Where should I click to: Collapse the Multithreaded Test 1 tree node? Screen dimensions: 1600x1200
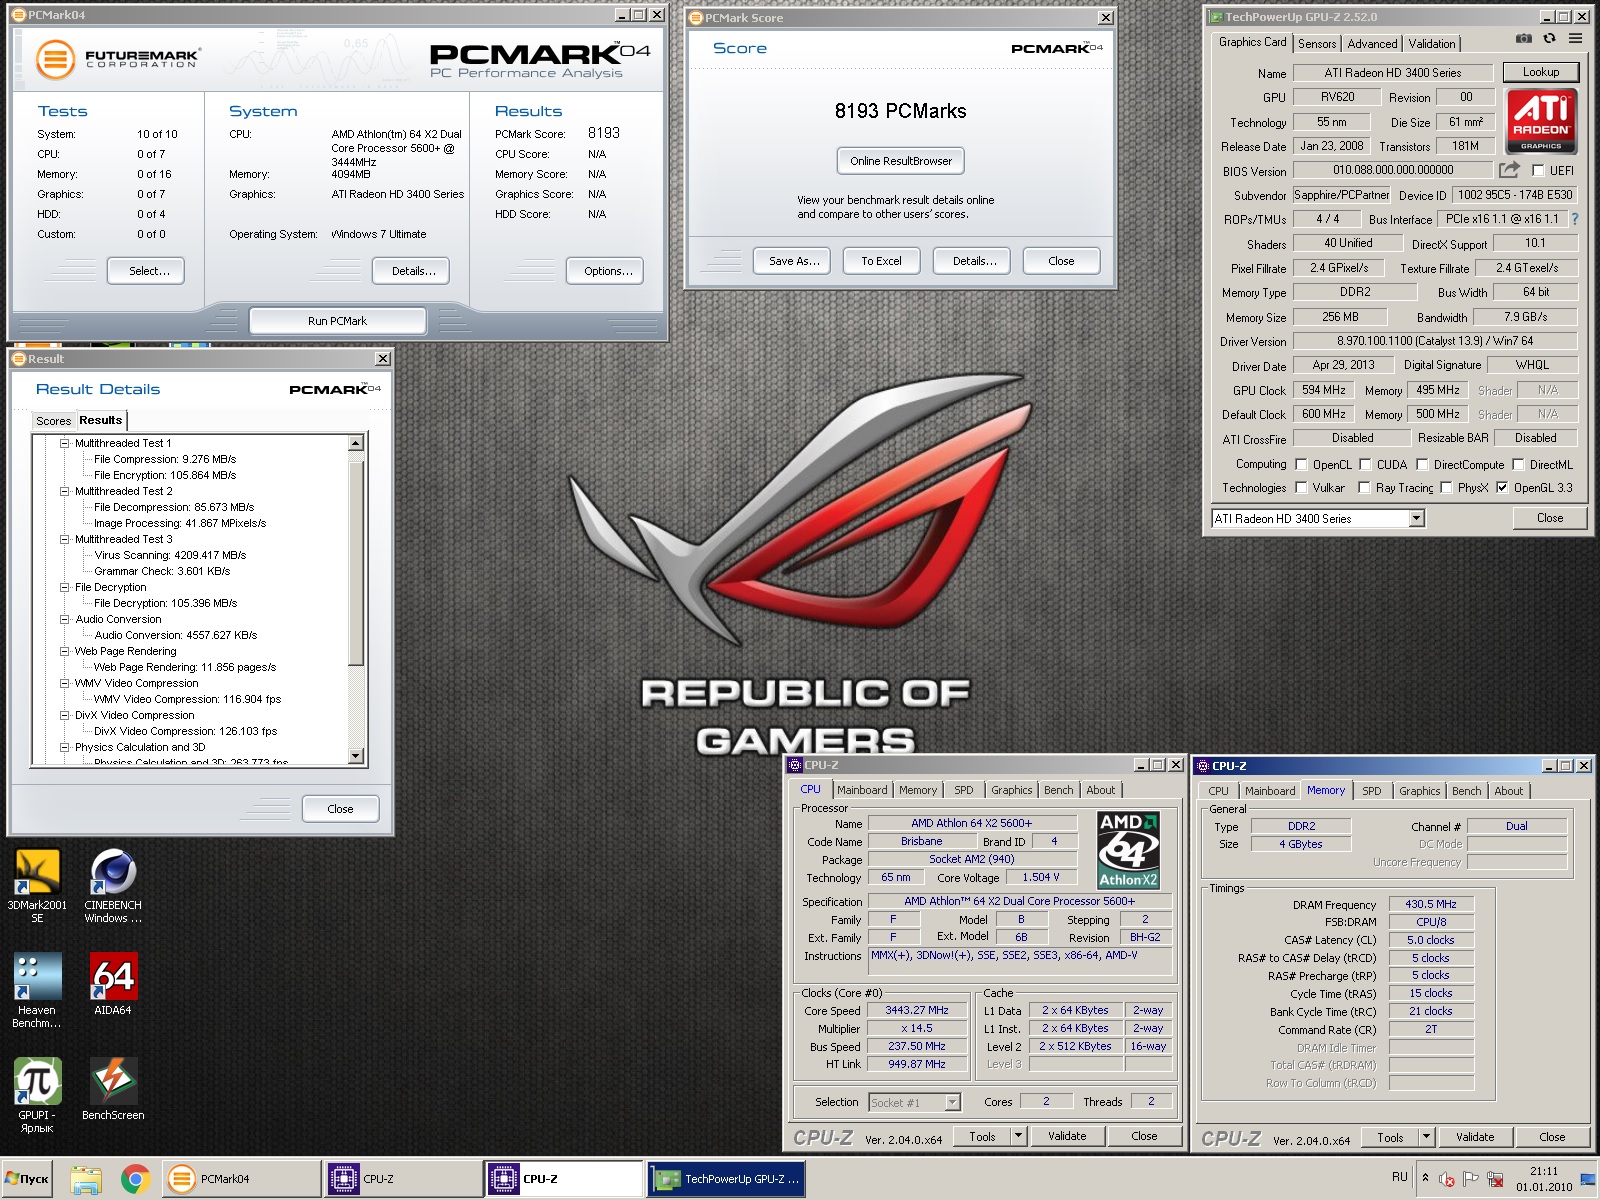(x=65, y=443)
